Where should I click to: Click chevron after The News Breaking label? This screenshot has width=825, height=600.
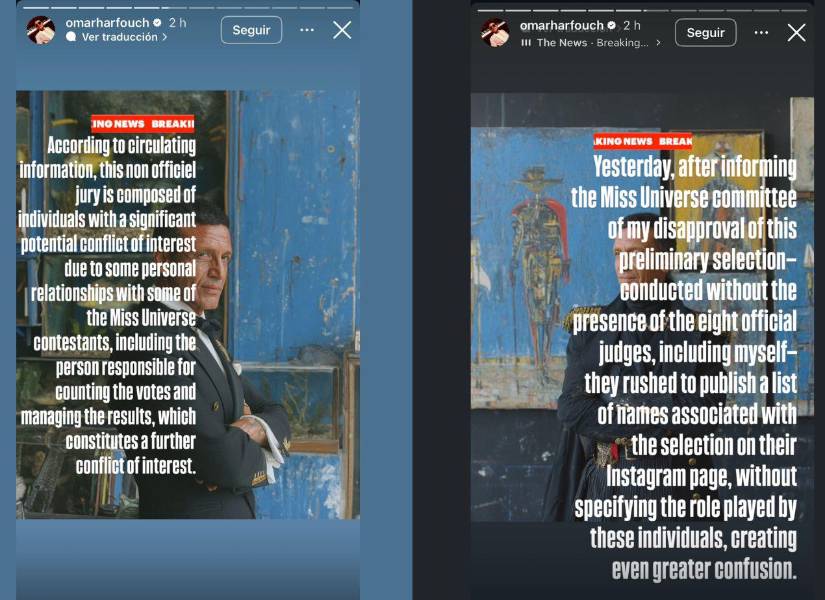tap(658, 43)
